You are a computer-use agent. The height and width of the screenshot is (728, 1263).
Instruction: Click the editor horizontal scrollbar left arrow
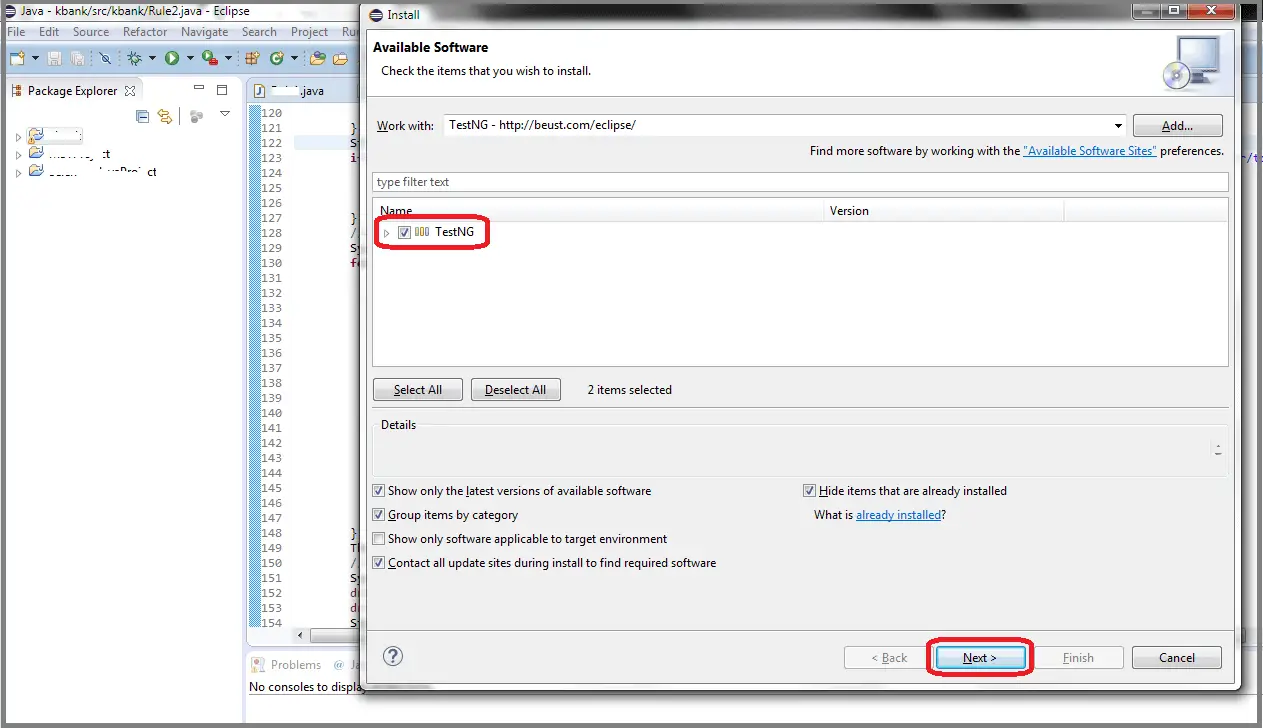pyautogui.click(x=301, y=636)
